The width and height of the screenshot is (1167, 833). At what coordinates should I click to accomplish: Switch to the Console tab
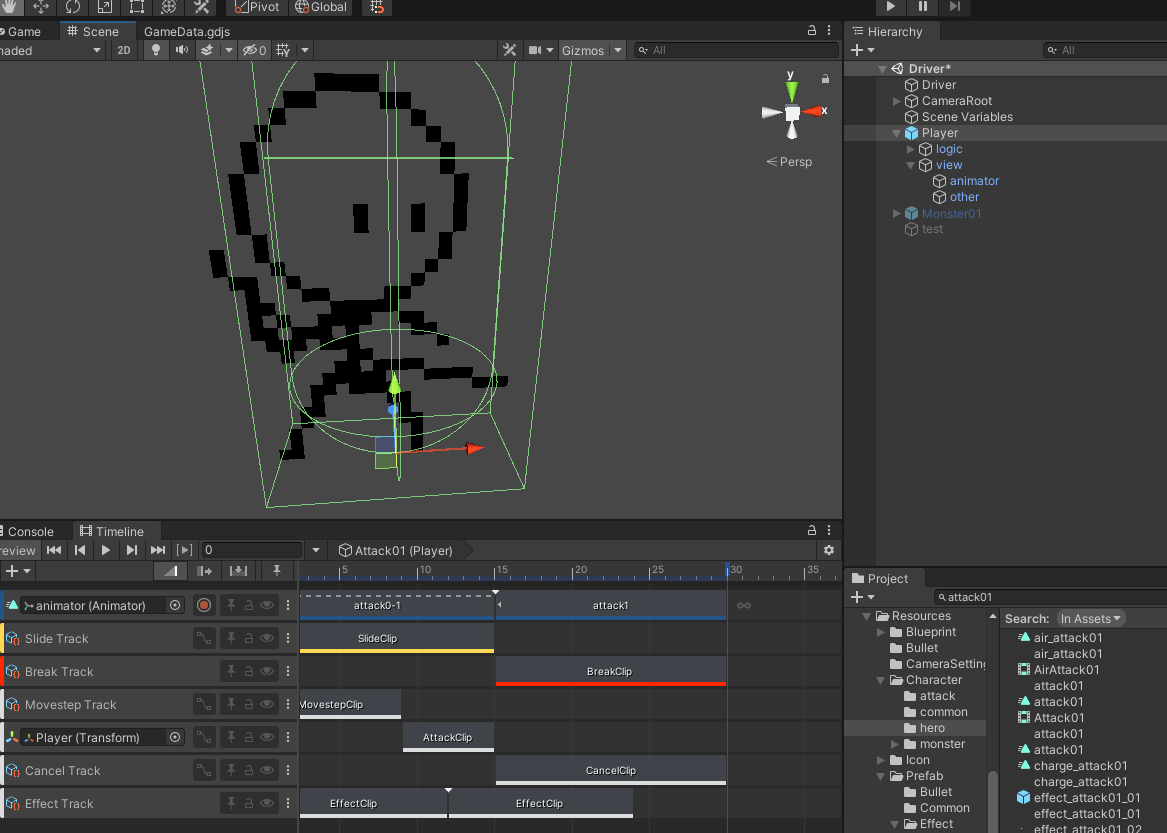click(x=30, y=531)
